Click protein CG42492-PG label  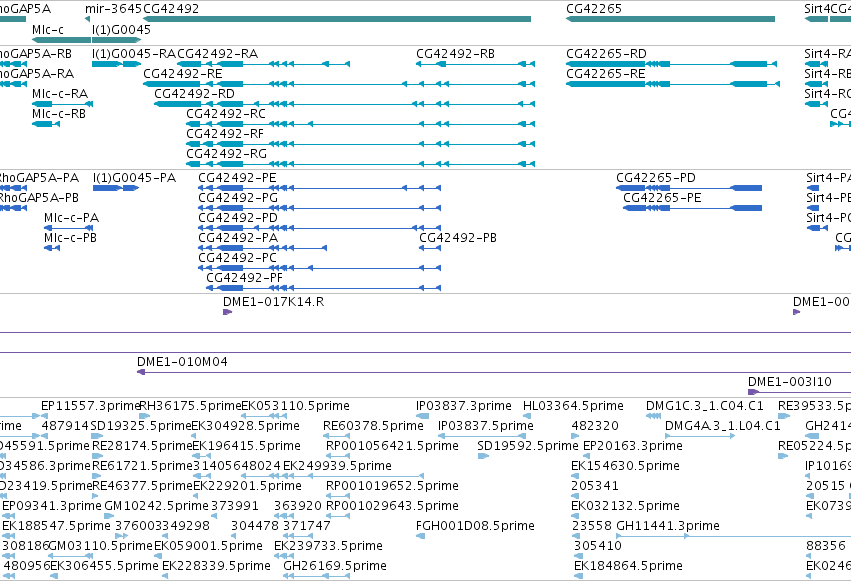click(x=238, y=198)
